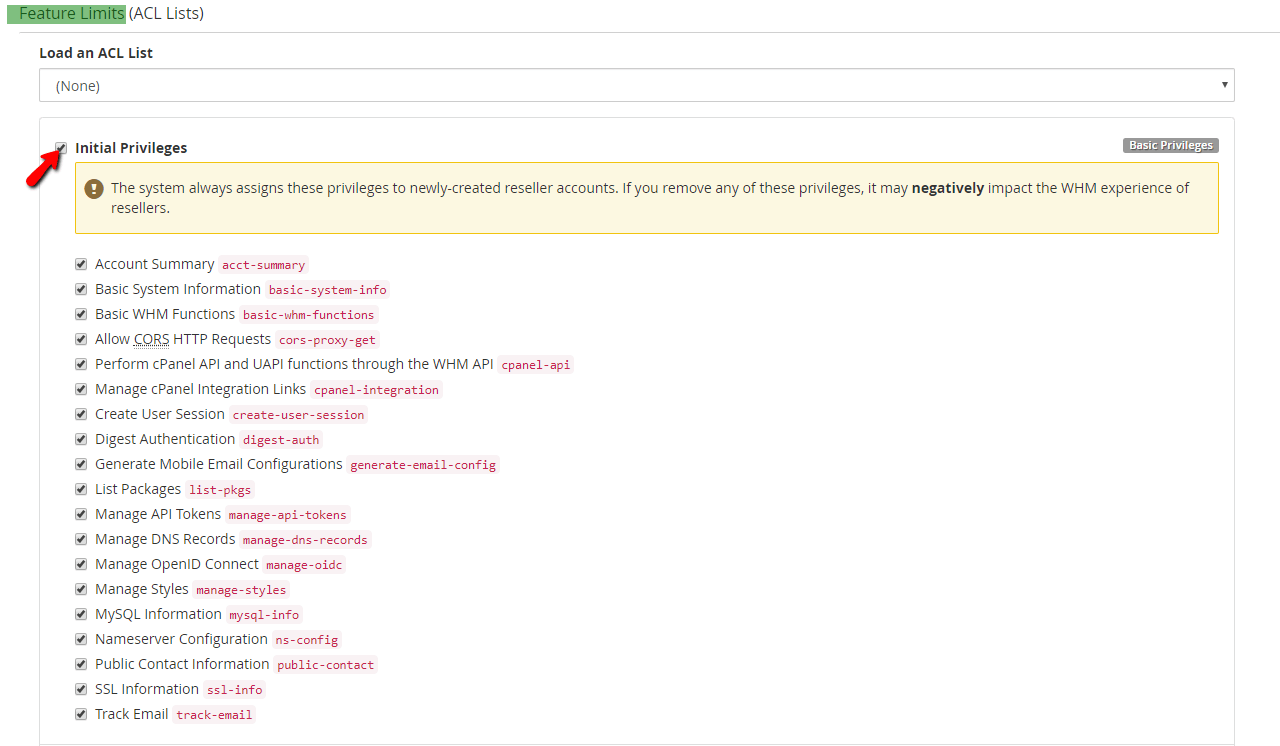Screen dimensions: 1280x746
Task: Toggle the Initial Privileges master checkbox
Action: (x=61, y=148)
